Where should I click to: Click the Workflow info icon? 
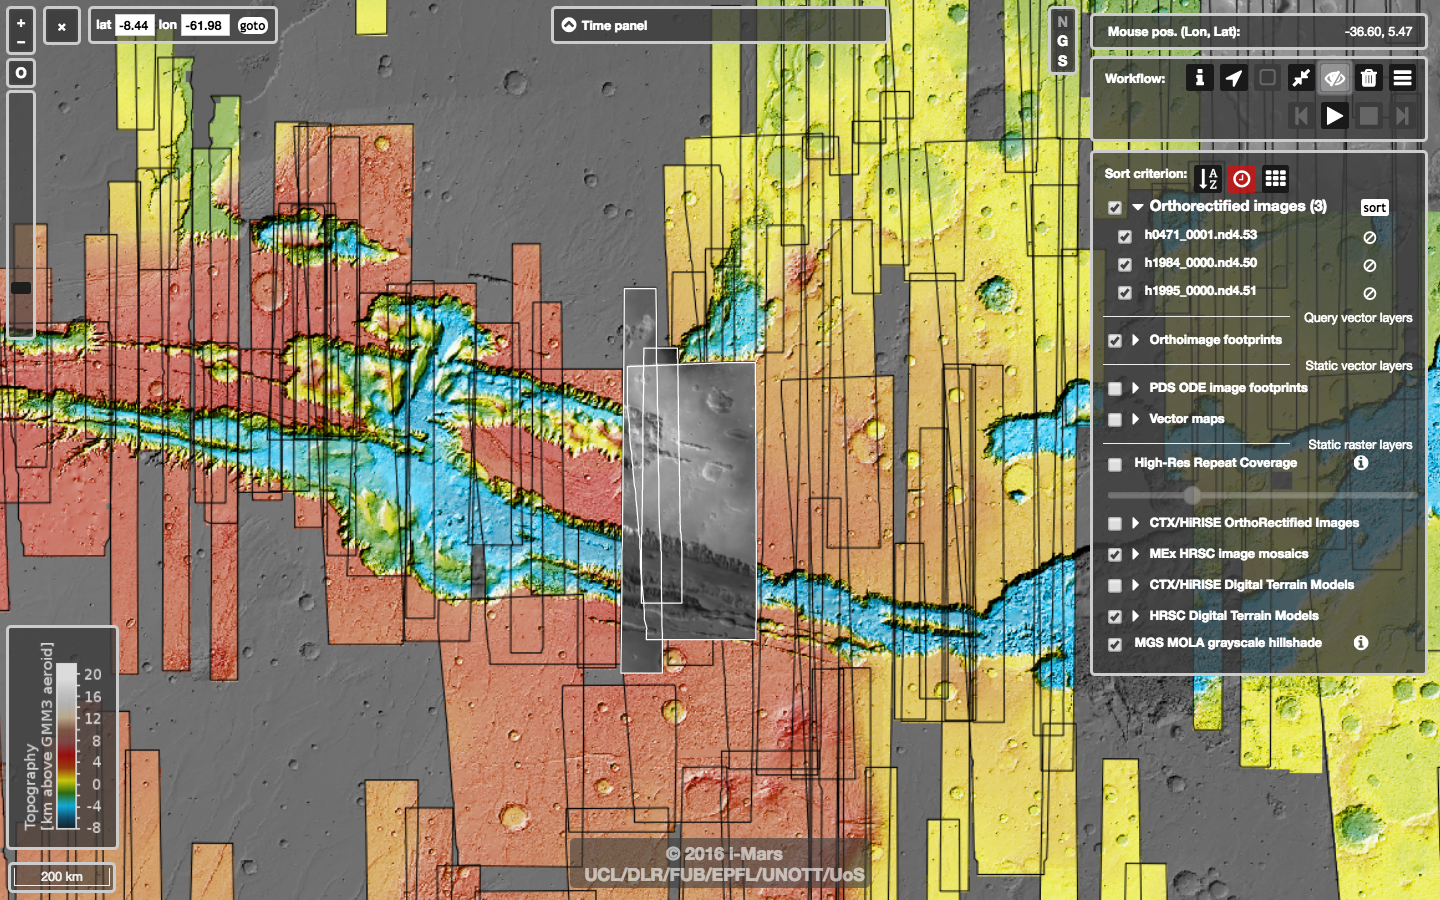pyautogui.click(x=1200, y=78)
